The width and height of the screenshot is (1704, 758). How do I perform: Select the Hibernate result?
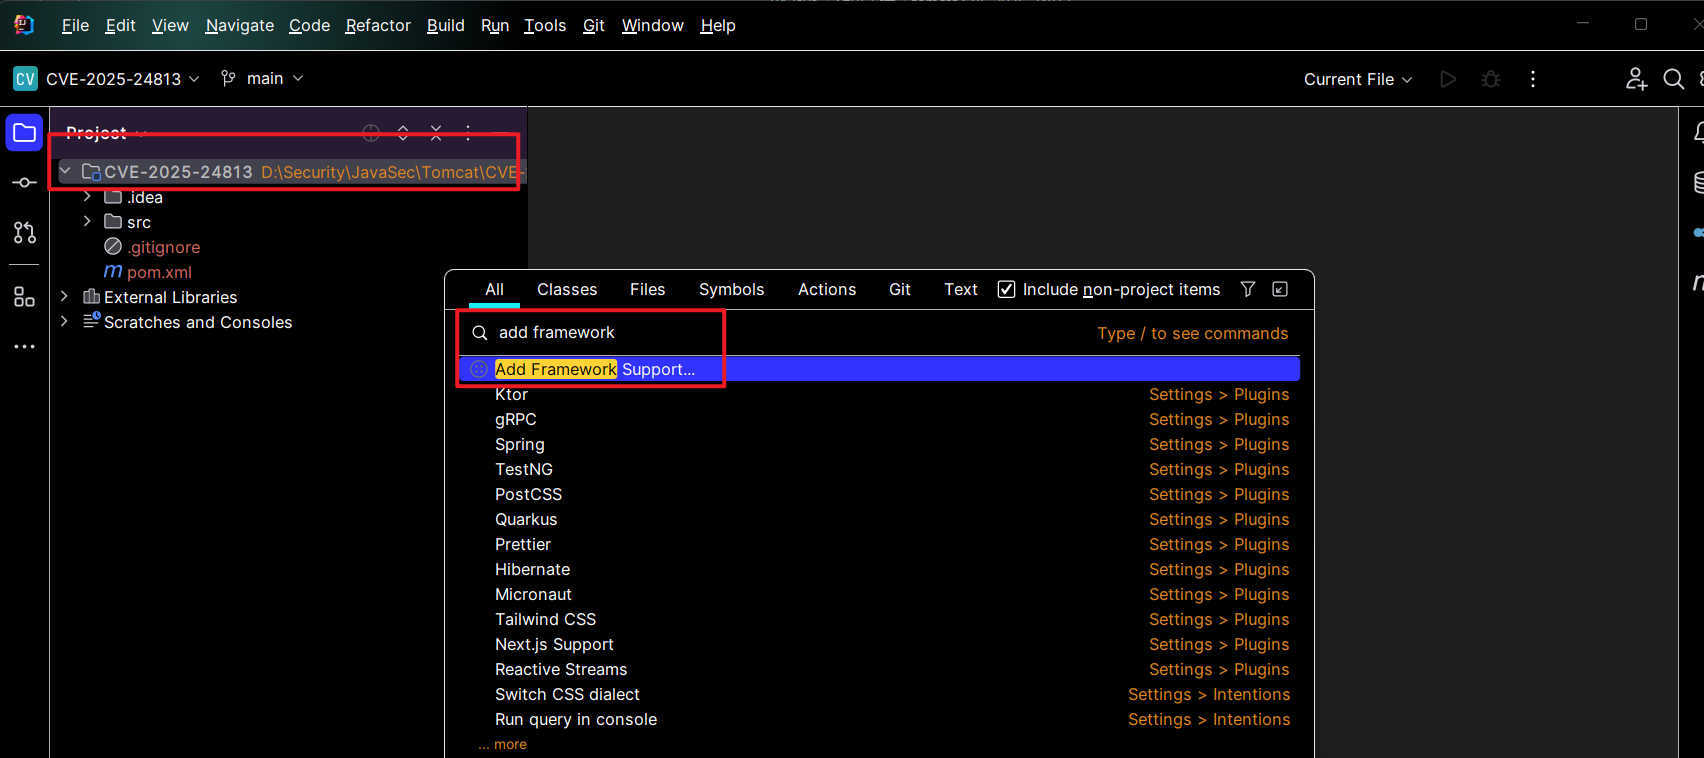(x=879, y=569)
